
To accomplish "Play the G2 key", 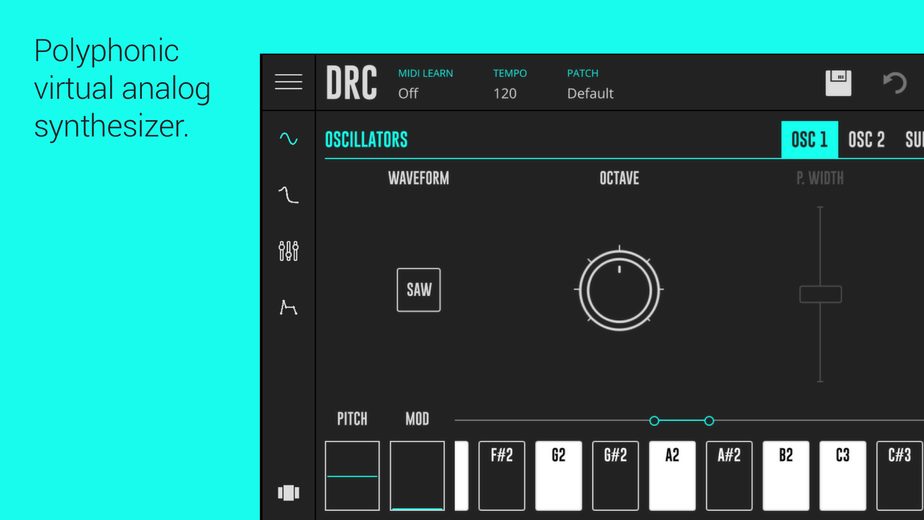I will point(558,476).
